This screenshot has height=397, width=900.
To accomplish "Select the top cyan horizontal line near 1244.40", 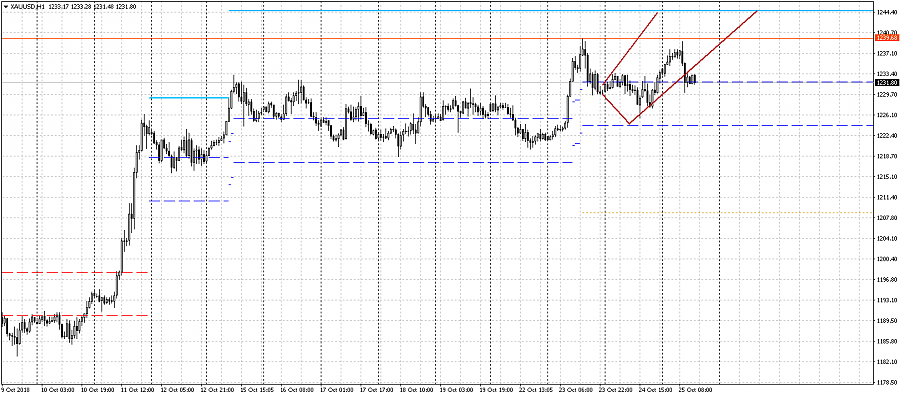I will (551, 11).
